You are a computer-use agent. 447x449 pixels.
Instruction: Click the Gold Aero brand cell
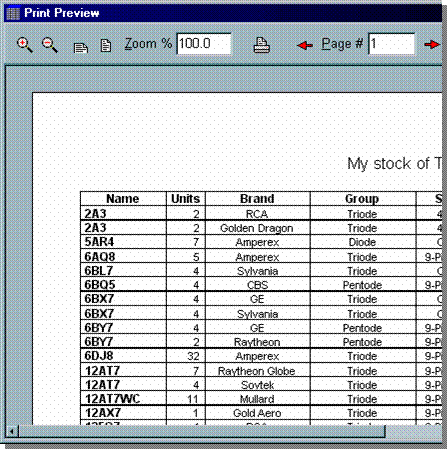click(x=257, y=413)
